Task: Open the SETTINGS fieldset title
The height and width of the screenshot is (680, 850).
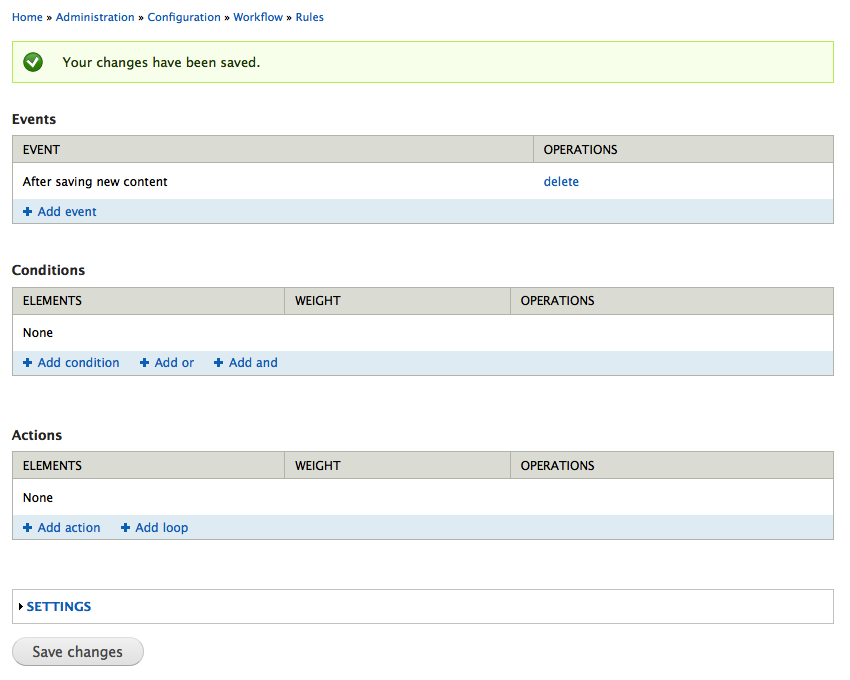Action: coord(59,607)
